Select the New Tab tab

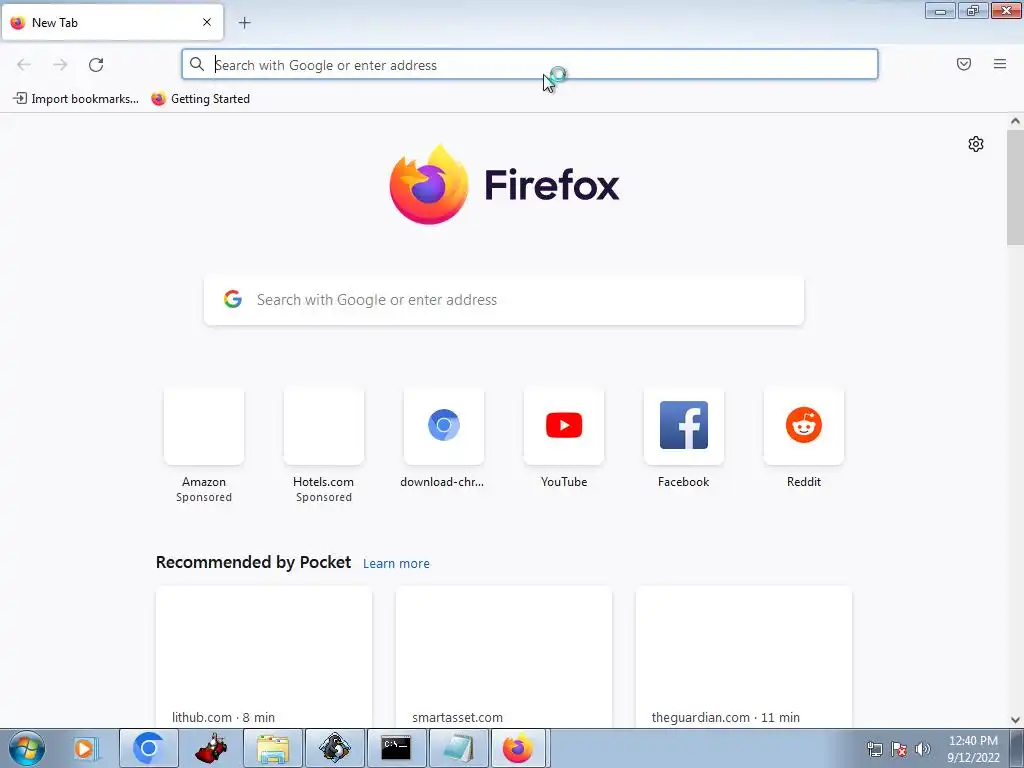pyautogui.click(x=112, y=22)
